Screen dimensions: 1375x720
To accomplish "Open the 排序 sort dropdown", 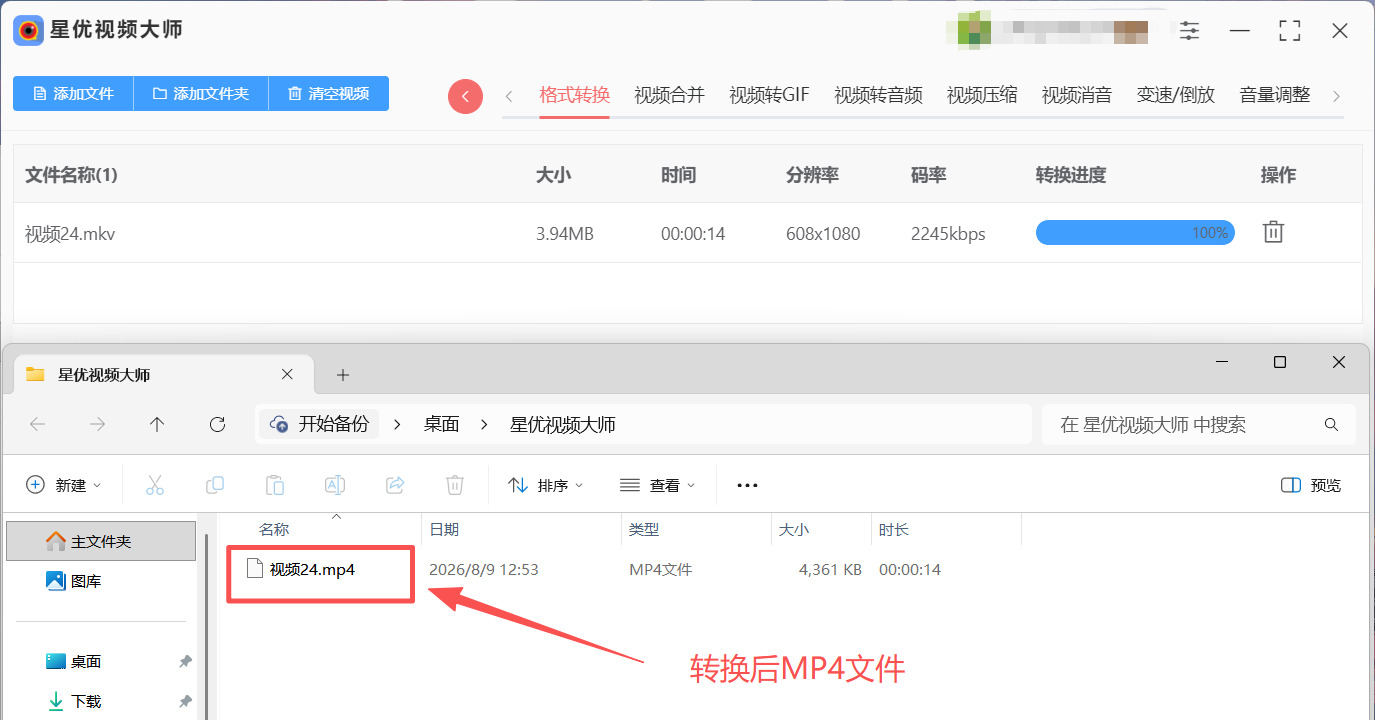I will [x=546, y=485].
